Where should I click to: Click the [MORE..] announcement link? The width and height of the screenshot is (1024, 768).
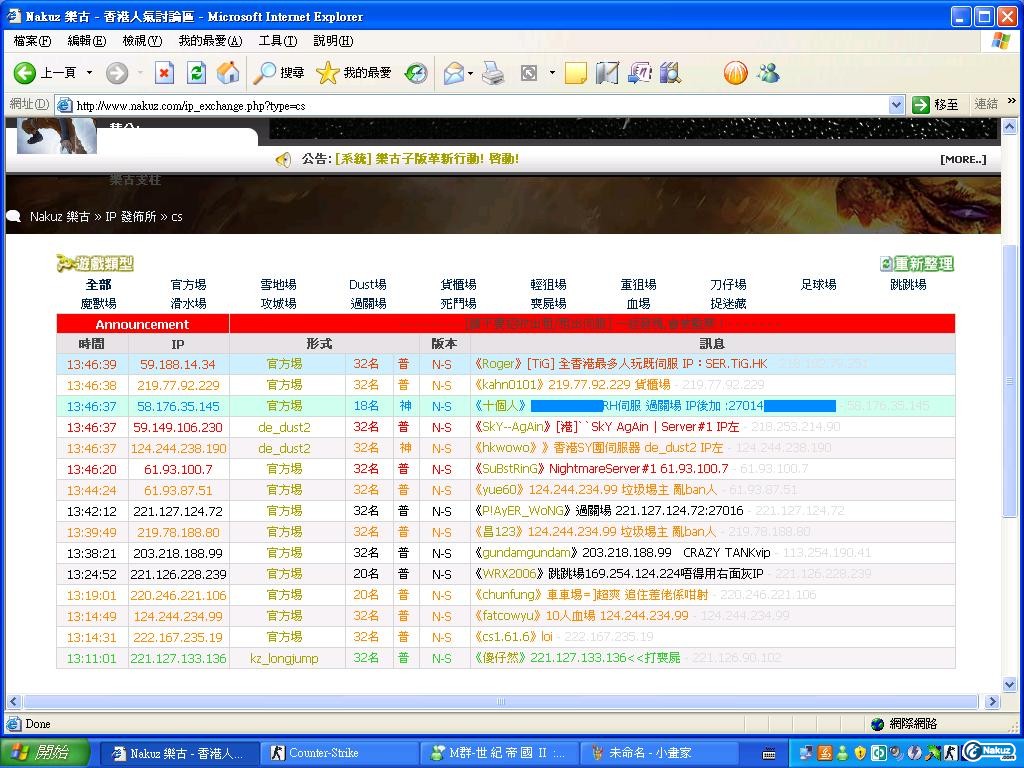click(x=962, y=159)
